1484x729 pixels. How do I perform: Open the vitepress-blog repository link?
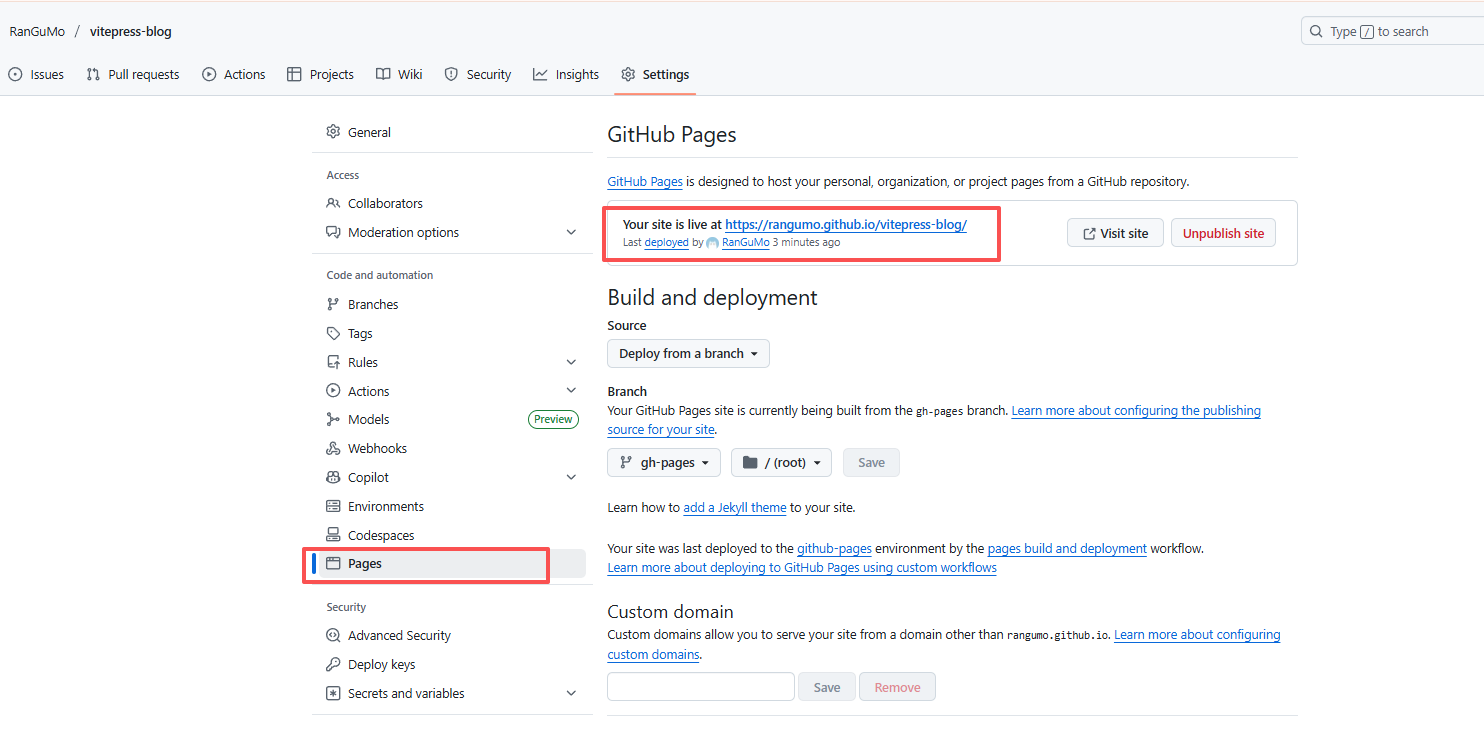coord(131,31)
